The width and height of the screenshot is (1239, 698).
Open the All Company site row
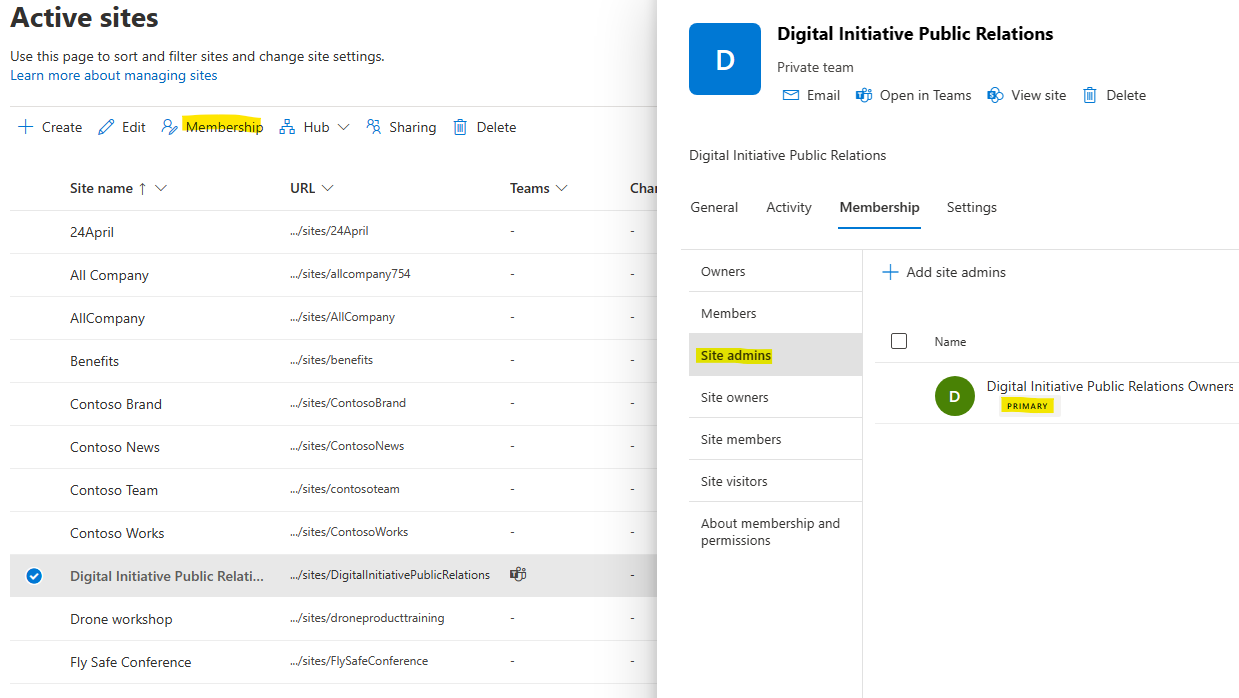pyautogui.click(x=333, y=275)
